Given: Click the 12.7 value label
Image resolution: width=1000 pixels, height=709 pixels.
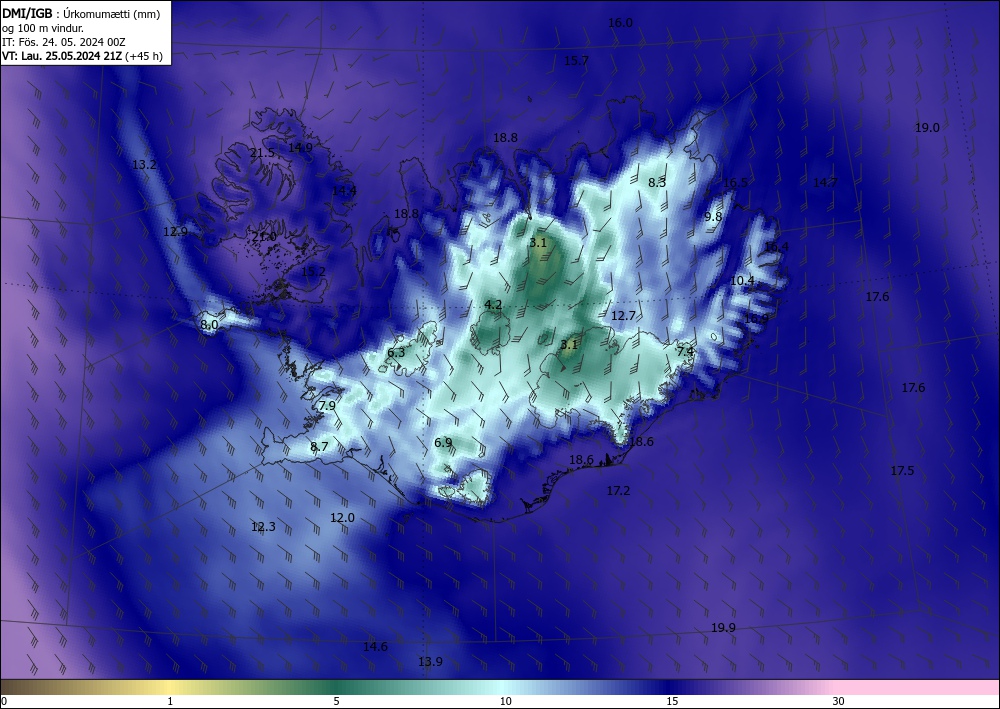Looking at the screenshot, I should coord(623,316).
